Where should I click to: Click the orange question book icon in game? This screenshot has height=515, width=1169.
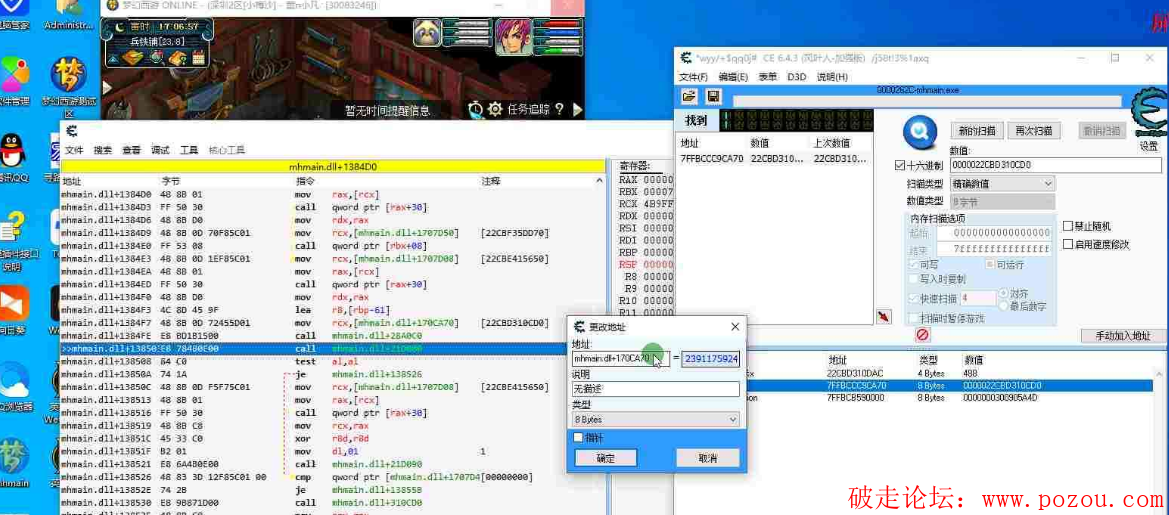tap(177, 57)
